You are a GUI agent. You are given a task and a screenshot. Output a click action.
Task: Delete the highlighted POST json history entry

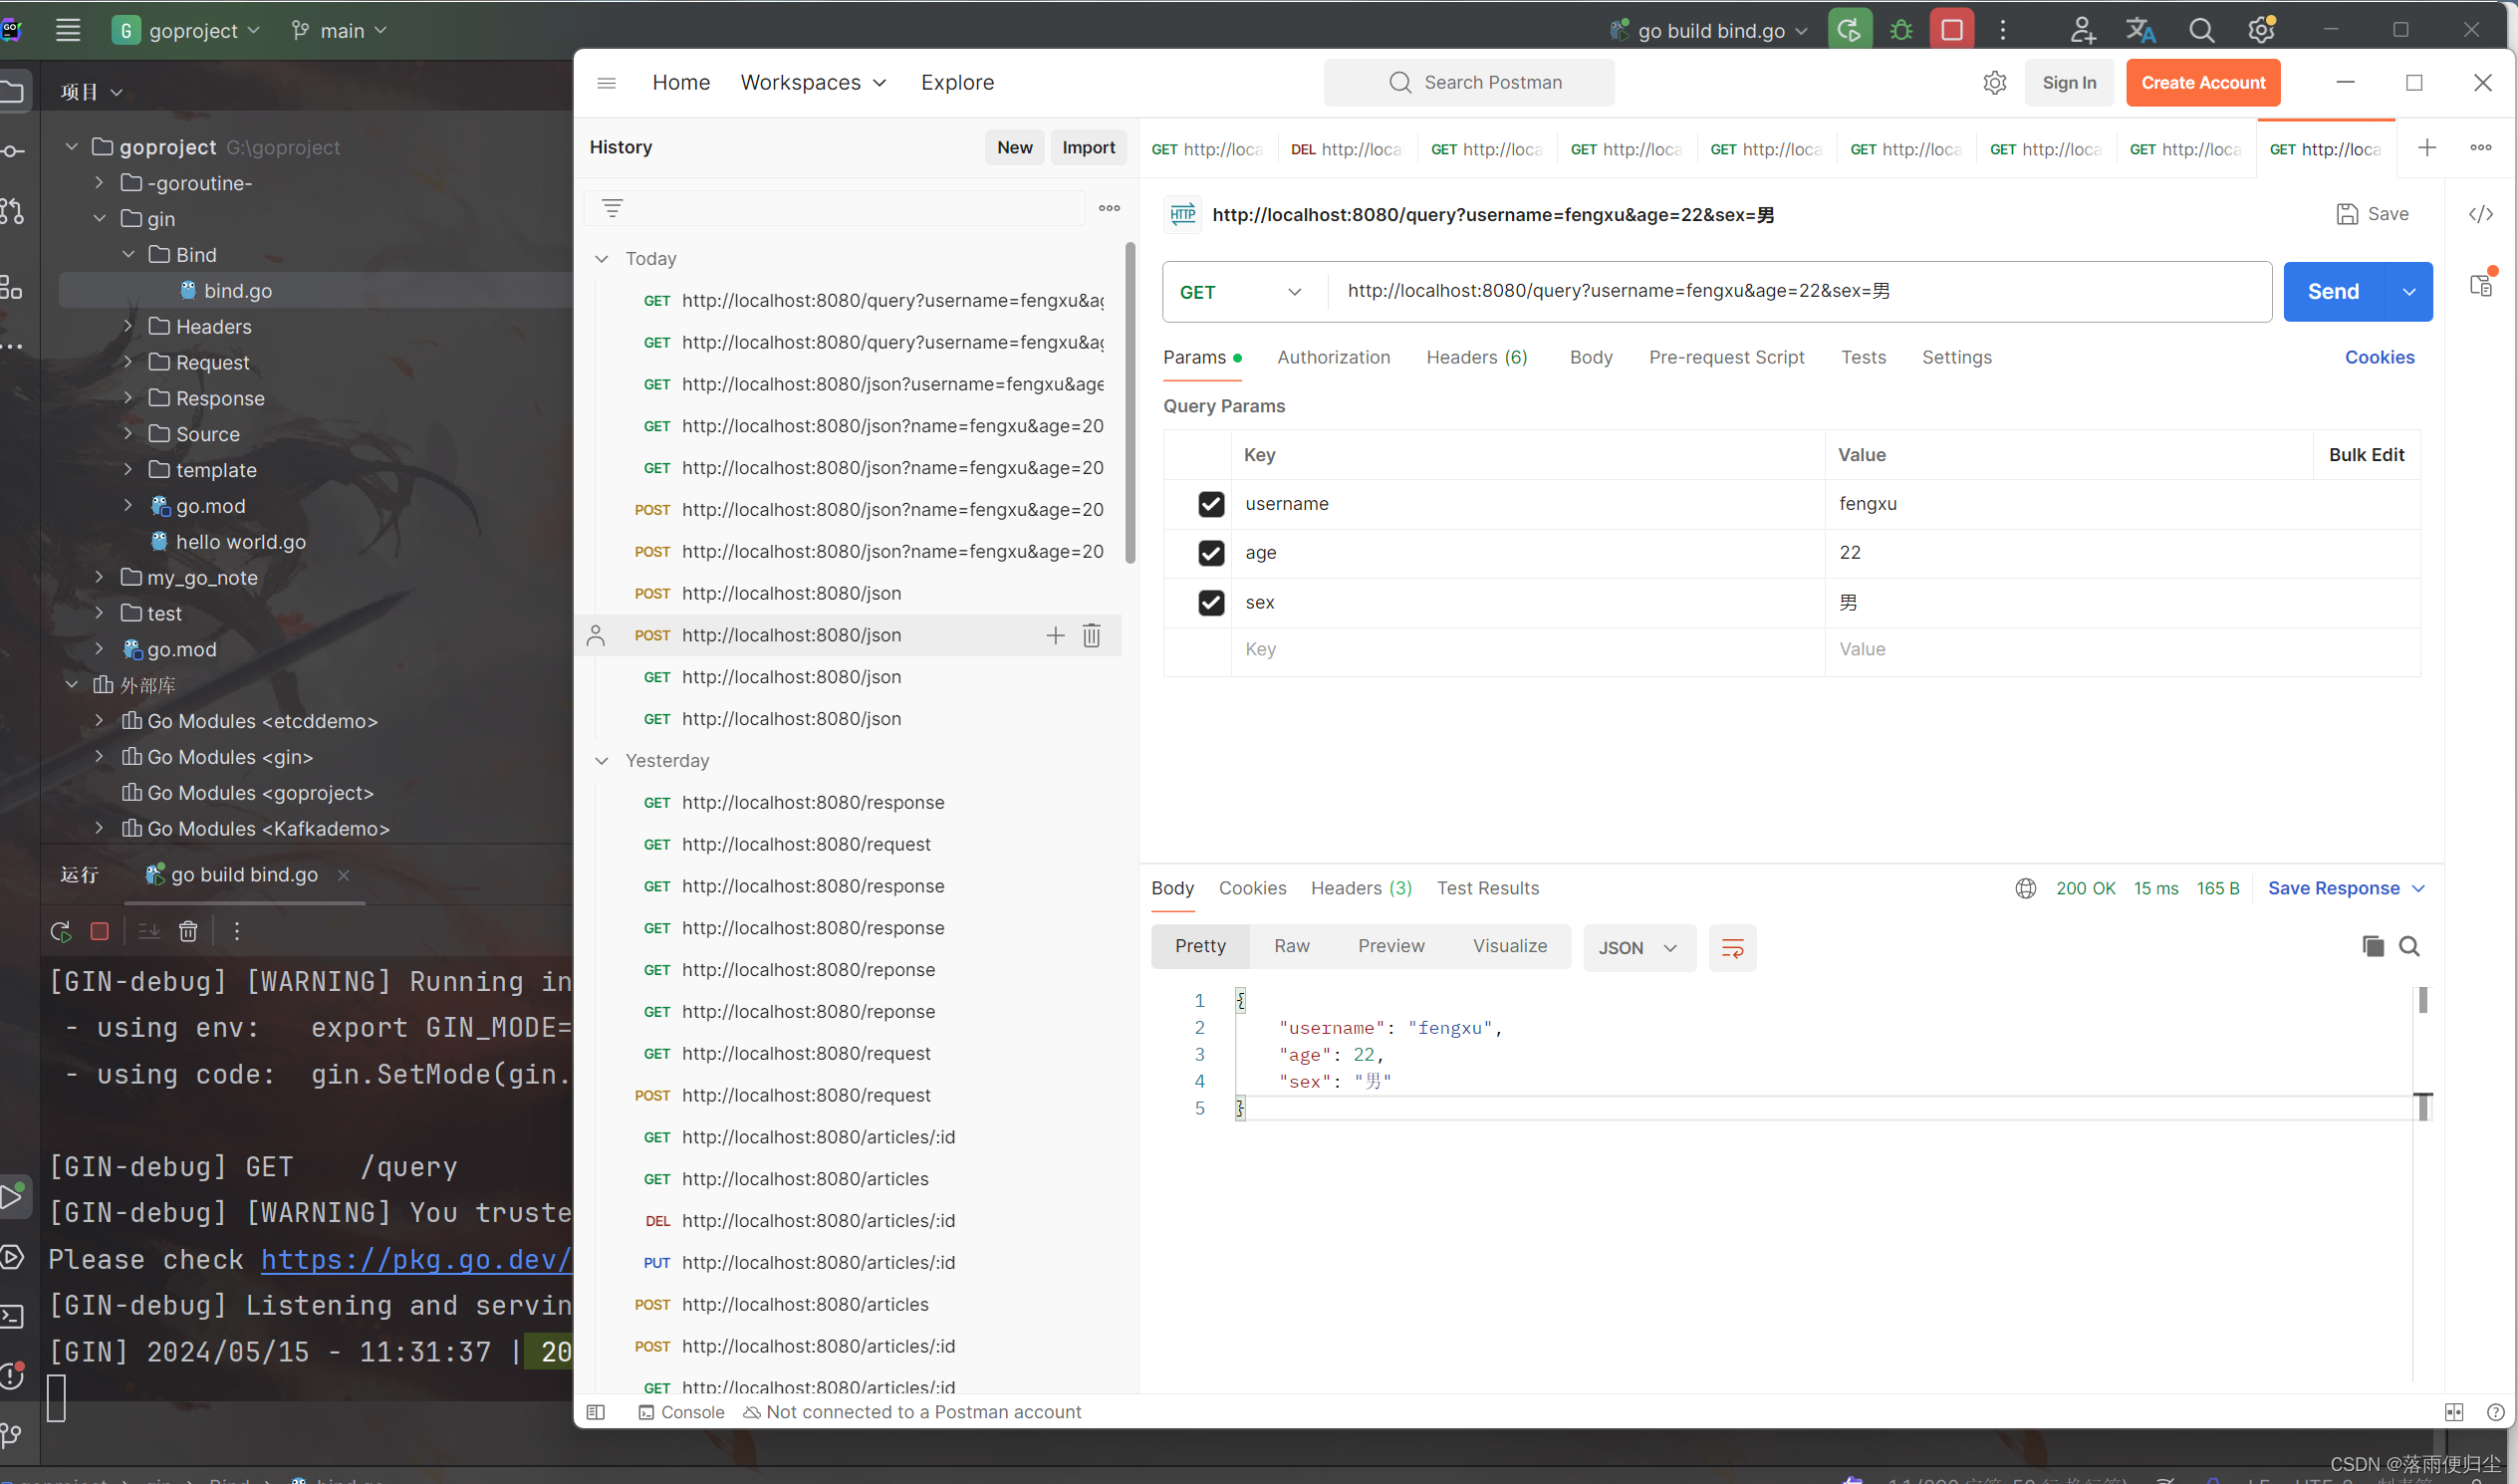pos(1091,635)
